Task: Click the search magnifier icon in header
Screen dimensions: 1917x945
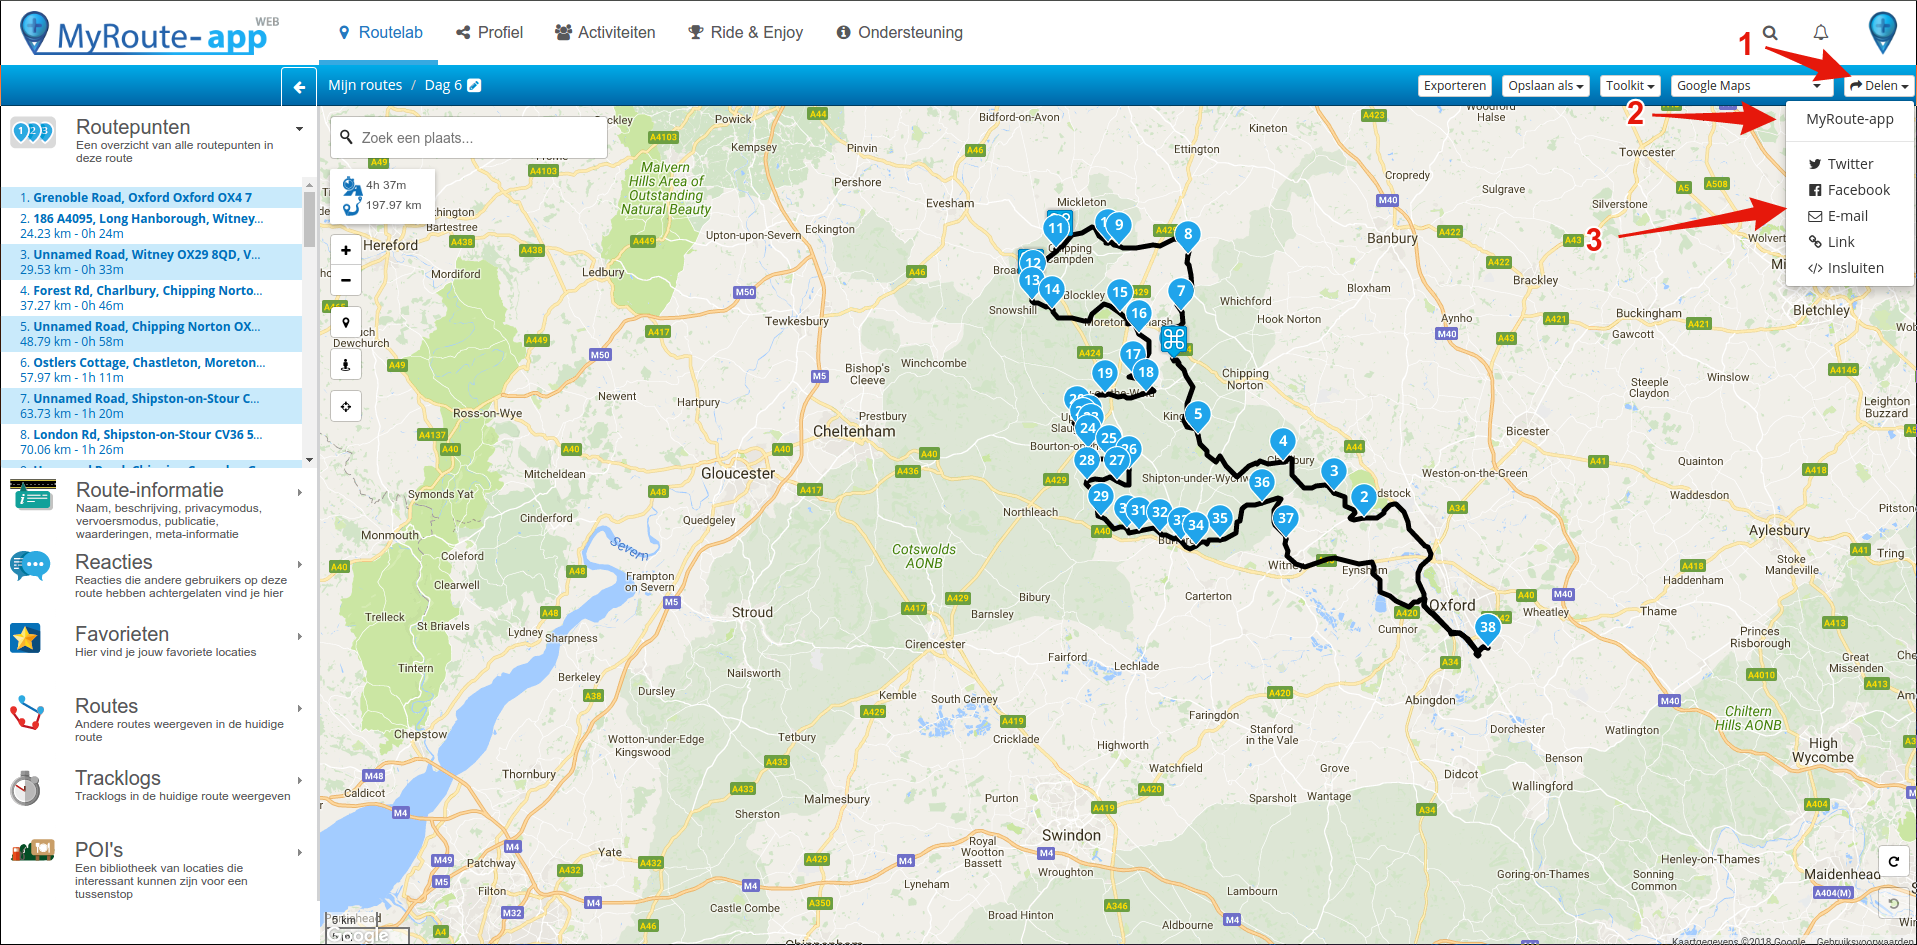Action: (1770, 33)
